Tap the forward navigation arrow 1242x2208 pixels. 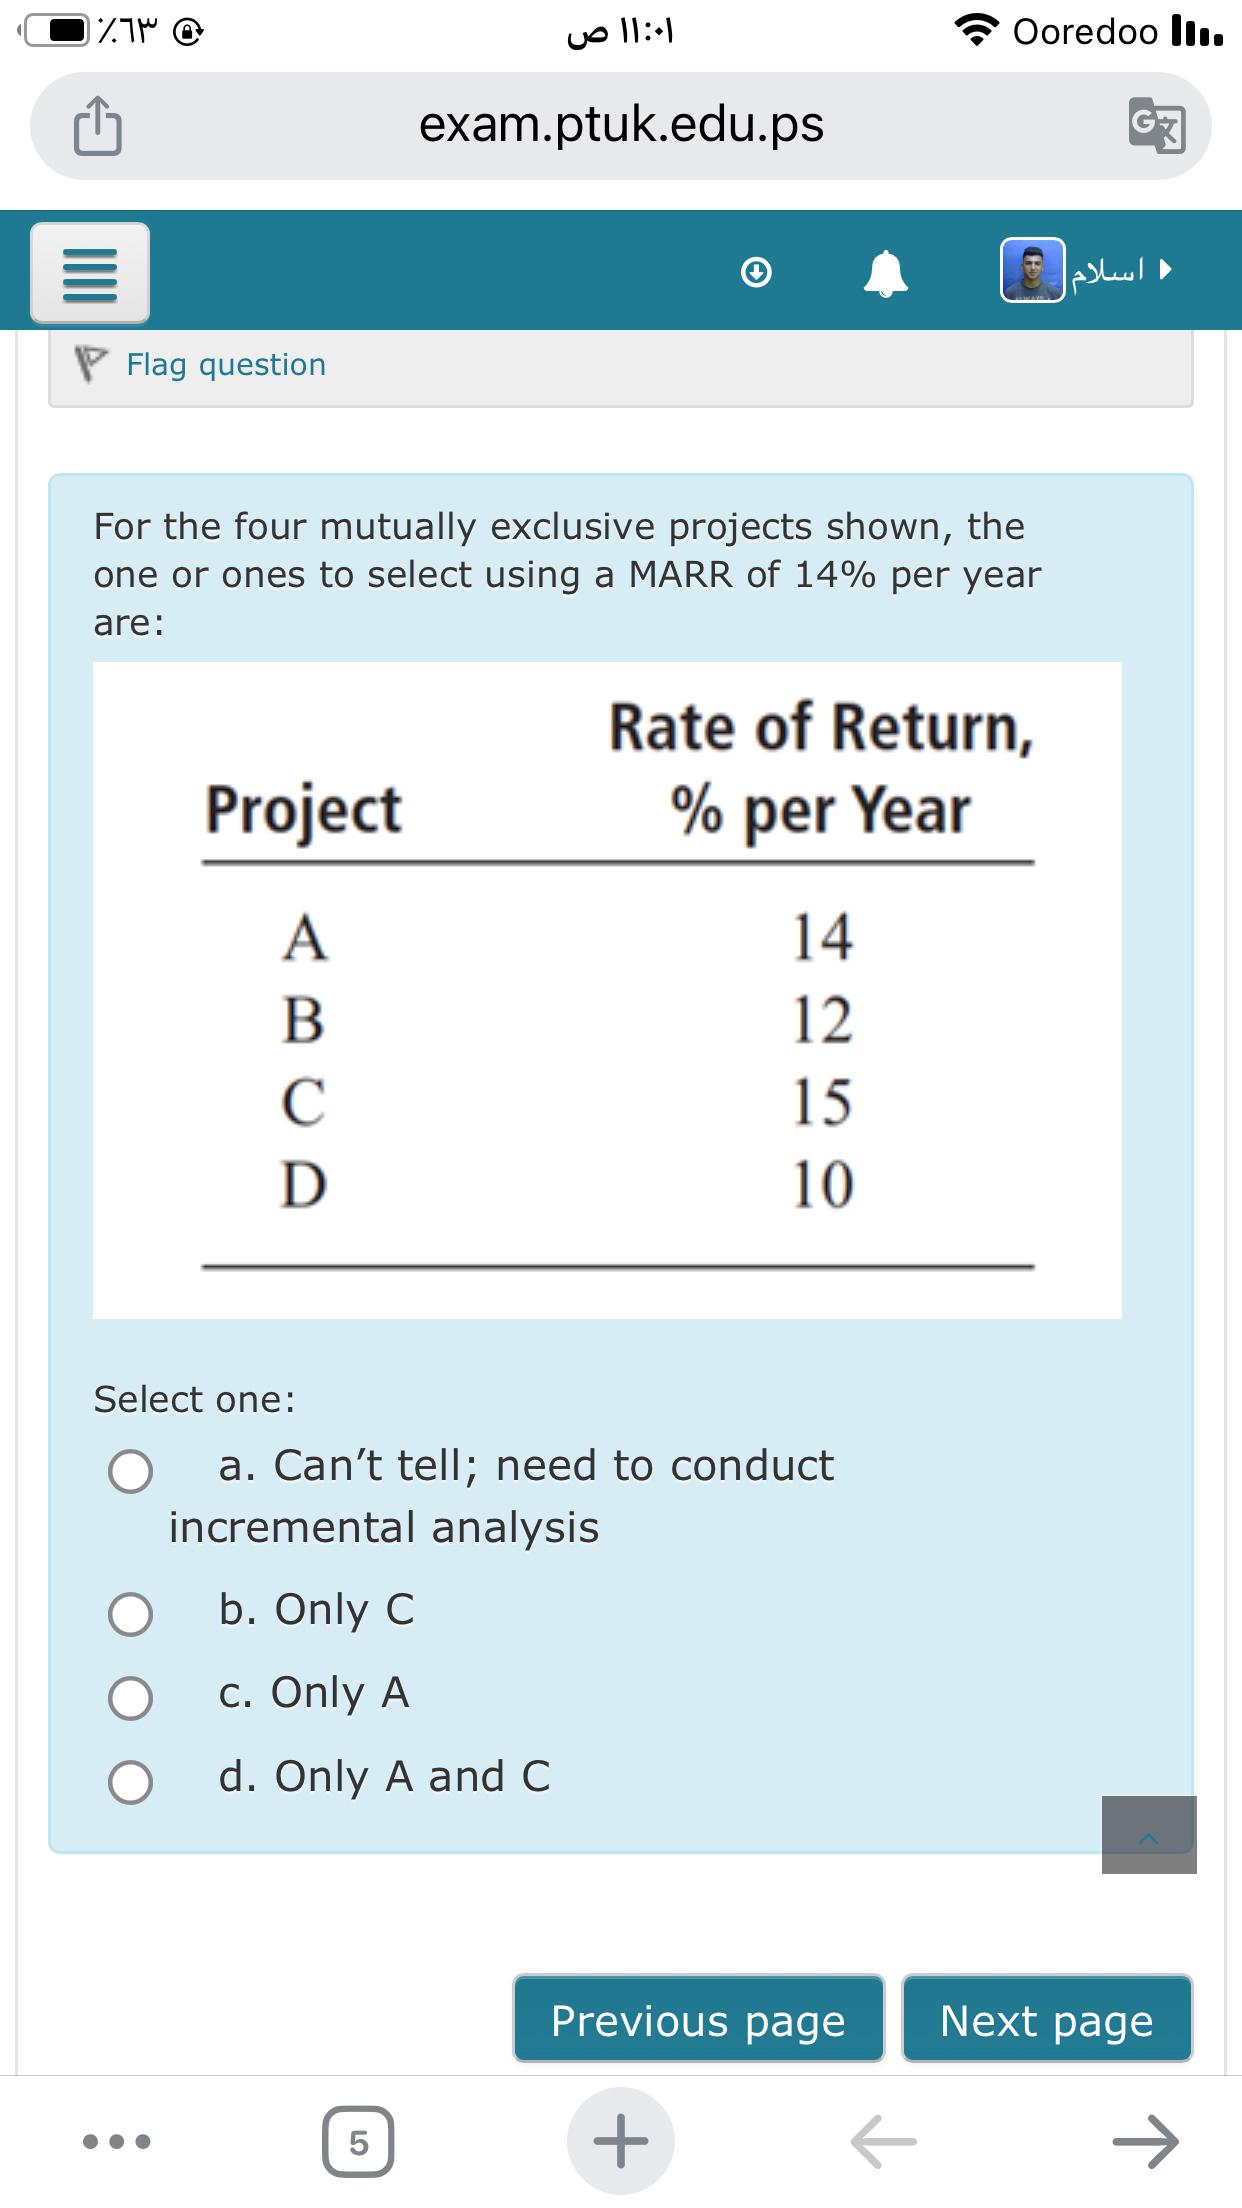tap(1148, 2139)
